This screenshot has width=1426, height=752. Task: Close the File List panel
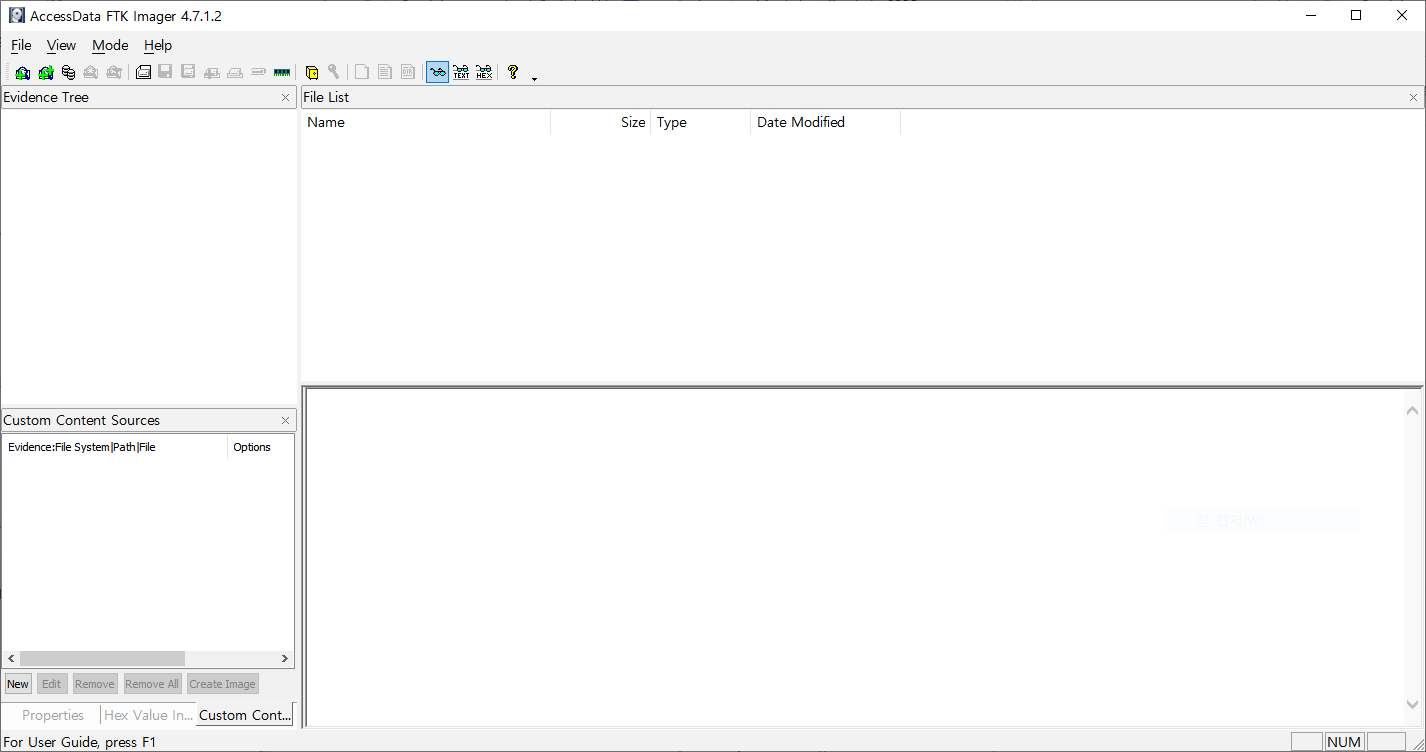[1413, 98]
